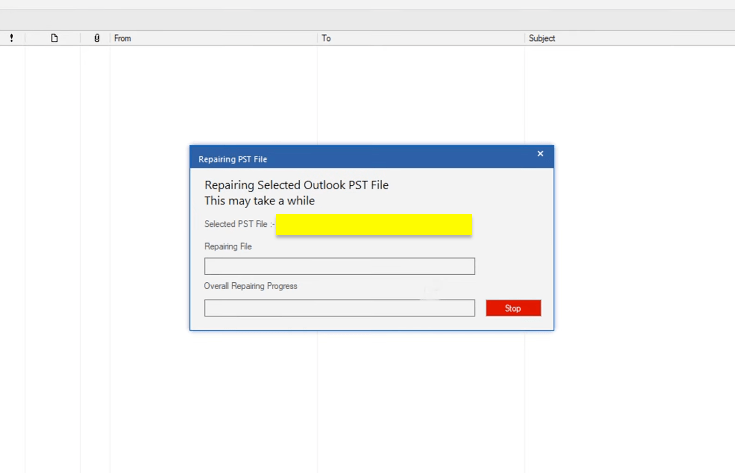This screenshot has width=735, height=473.
Task: Click the 'Repairing File' label
Action: 228,246
